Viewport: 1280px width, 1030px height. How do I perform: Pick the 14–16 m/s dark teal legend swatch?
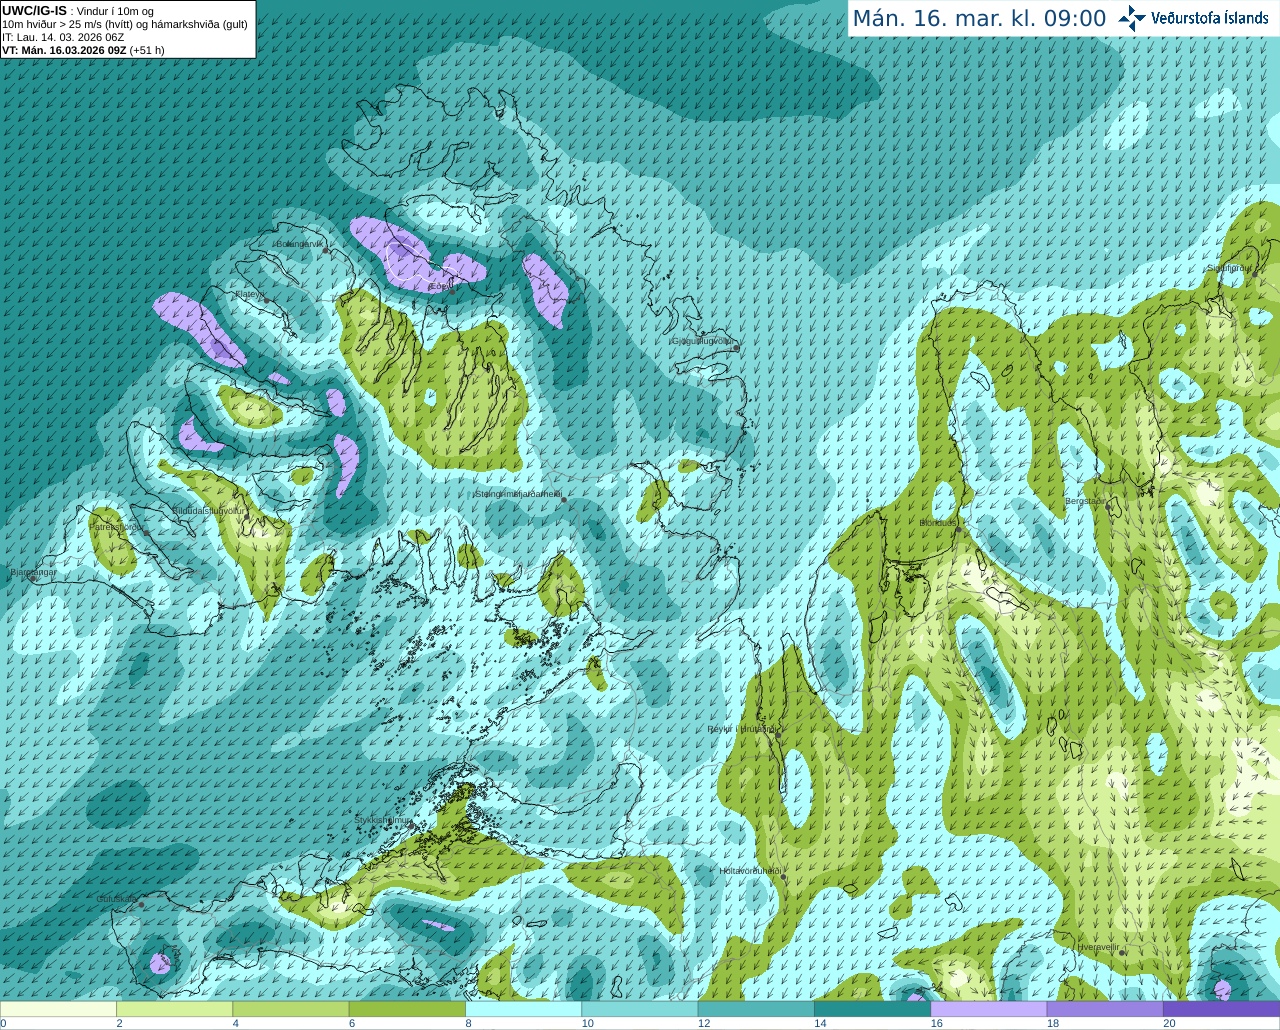coord(872,1009)
